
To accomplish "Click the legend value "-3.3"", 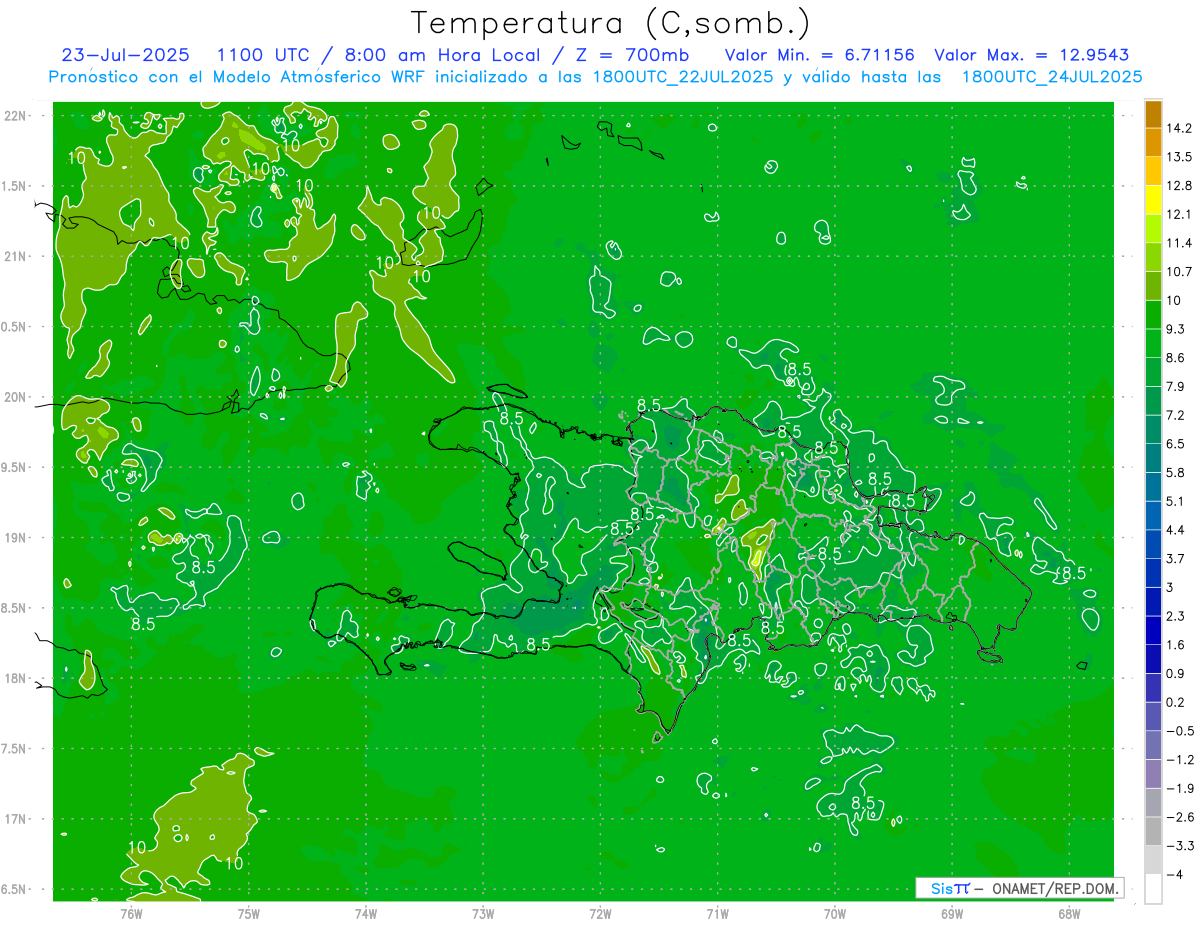I will (x=1179, y=846).
